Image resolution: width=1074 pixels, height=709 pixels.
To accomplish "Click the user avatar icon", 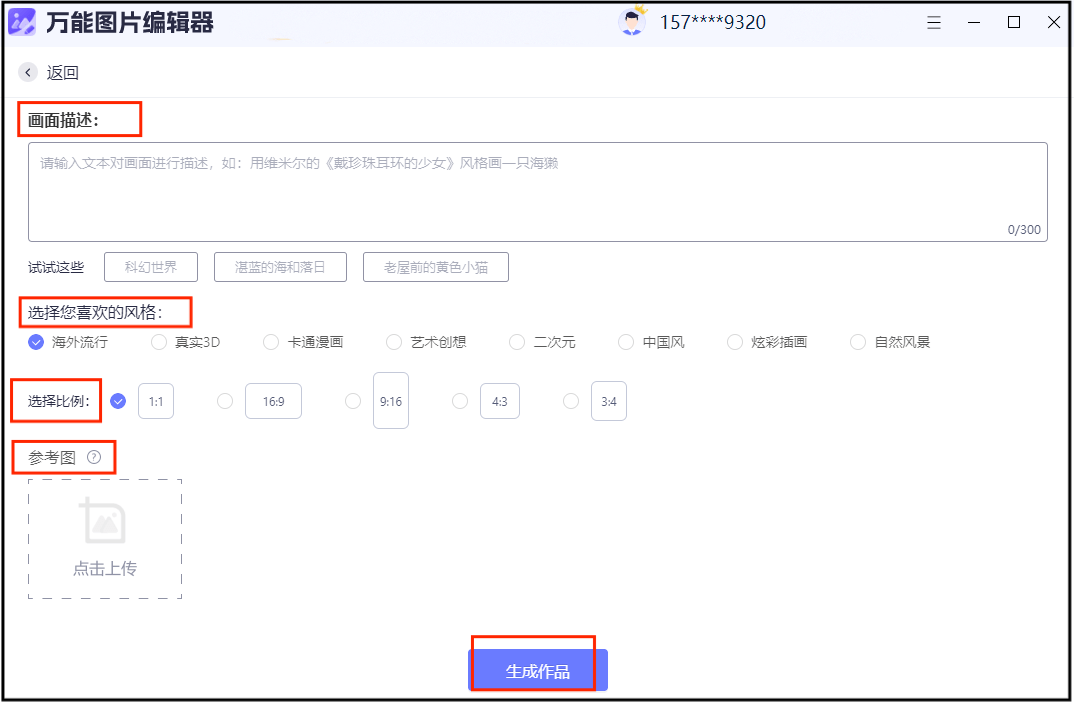I will [632, 22].
